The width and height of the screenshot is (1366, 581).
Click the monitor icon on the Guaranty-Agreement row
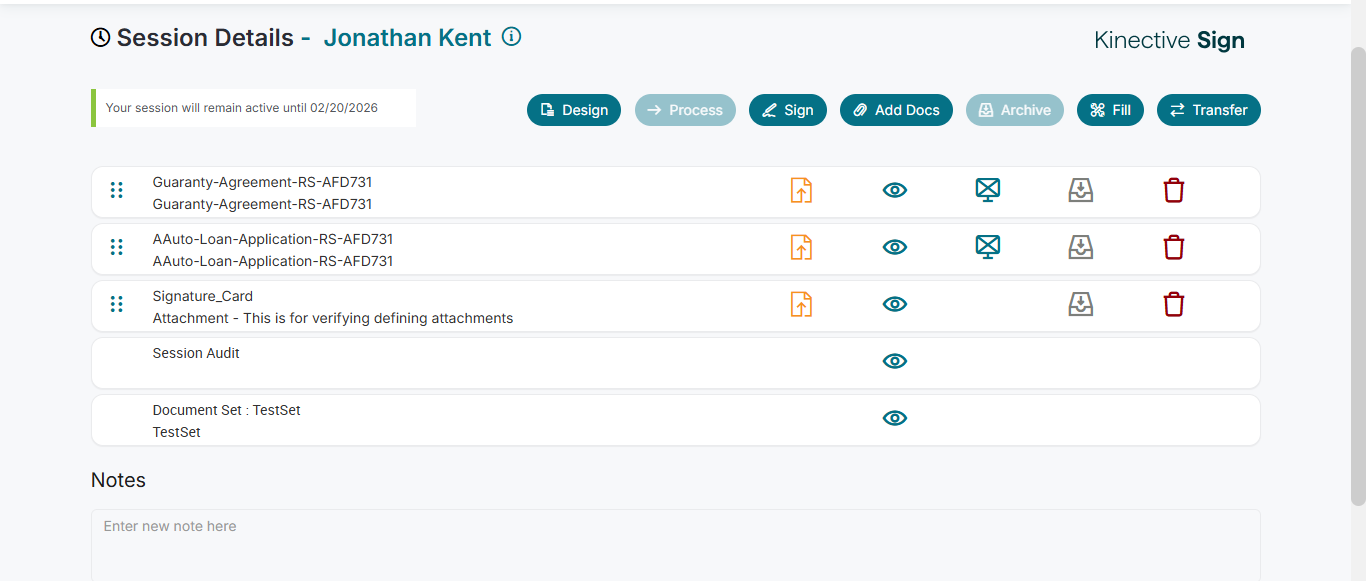(x=988, y=190)
